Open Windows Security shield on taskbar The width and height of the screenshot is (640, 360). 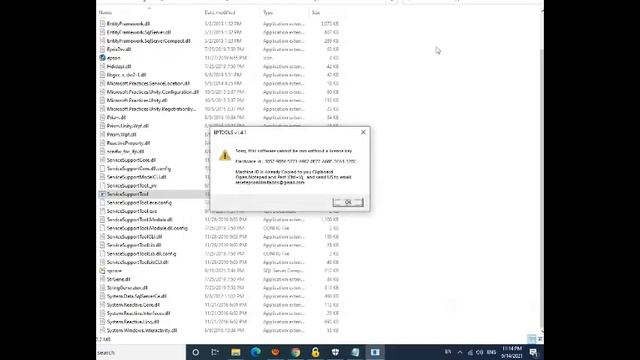coord(335,352)
